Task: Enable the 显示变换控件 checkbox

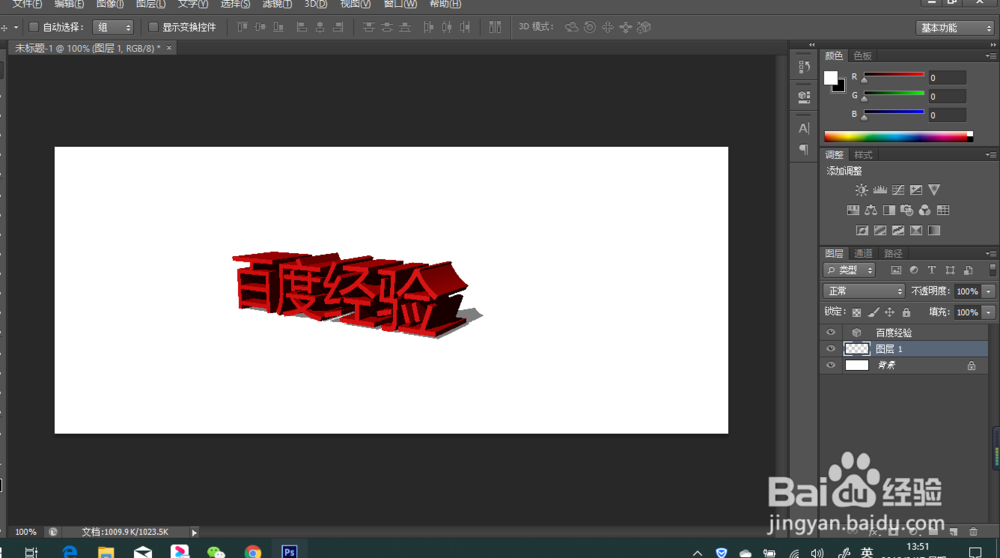Action: 153,27
